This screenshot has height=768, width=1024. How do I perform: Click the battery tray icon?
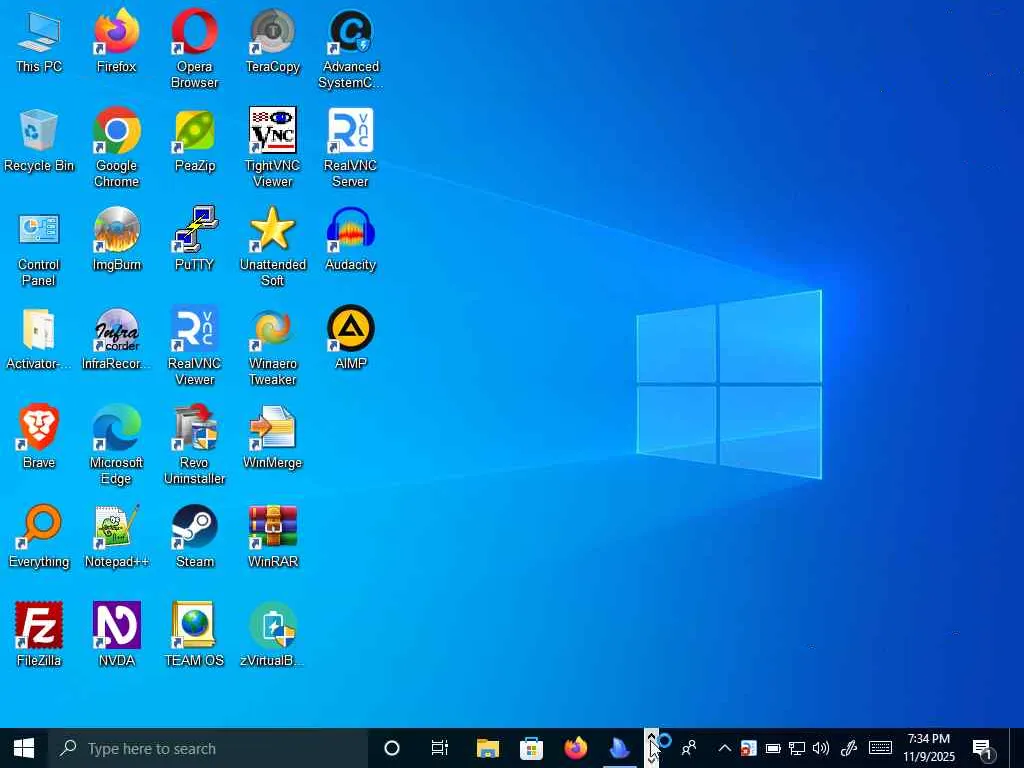(x=773, y=748)
